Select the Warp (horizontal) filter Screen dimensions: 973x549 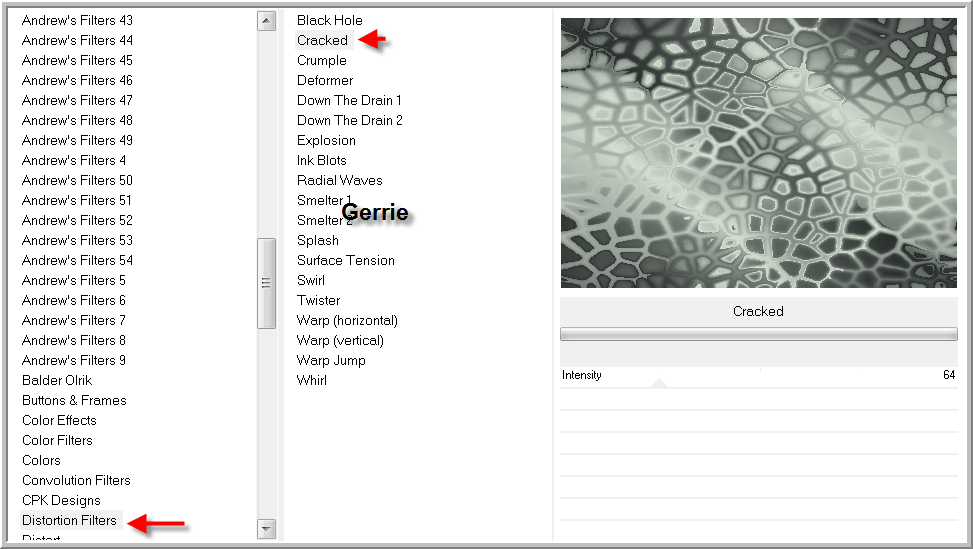(347, 320)
